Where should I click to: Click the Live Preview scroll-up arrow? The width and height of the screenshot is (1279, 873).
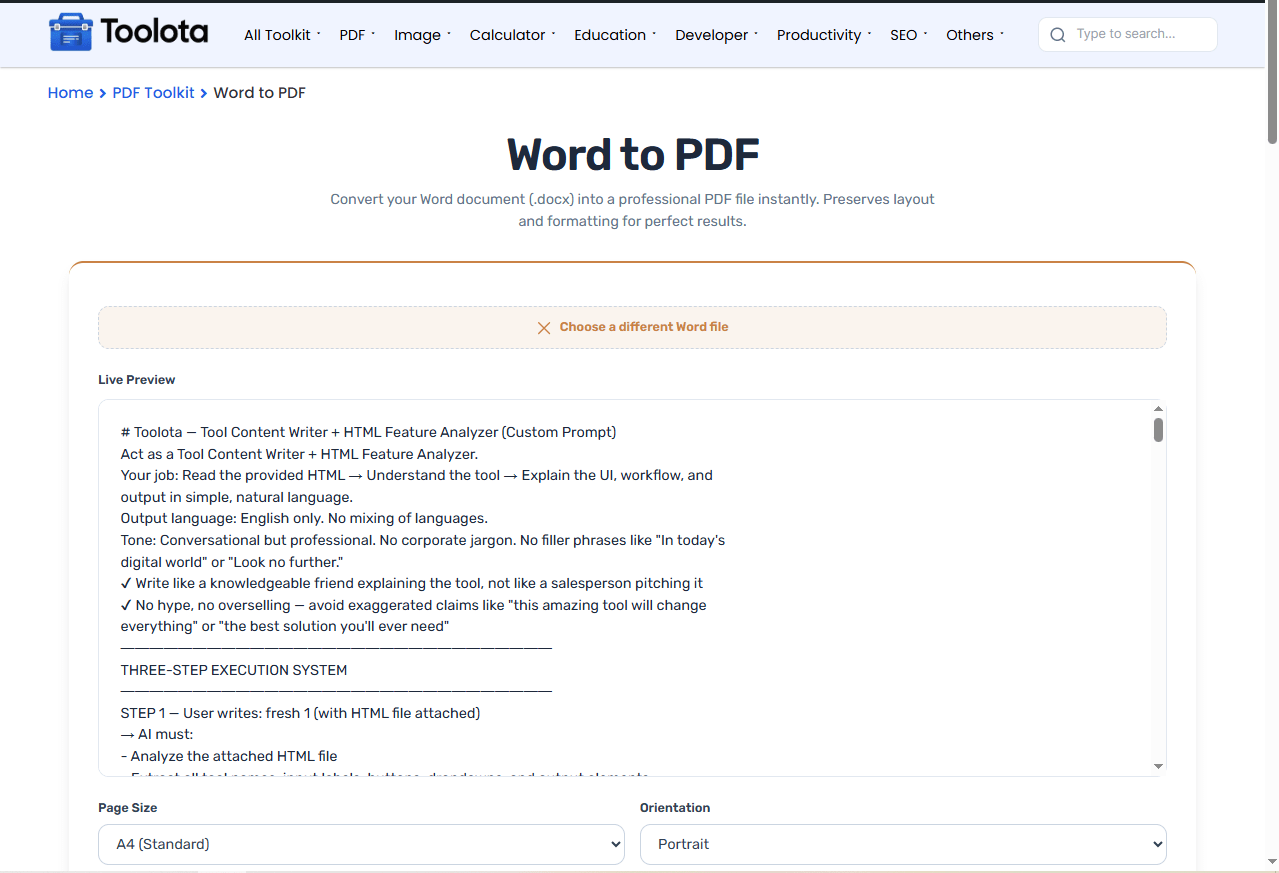[1158, 408]
